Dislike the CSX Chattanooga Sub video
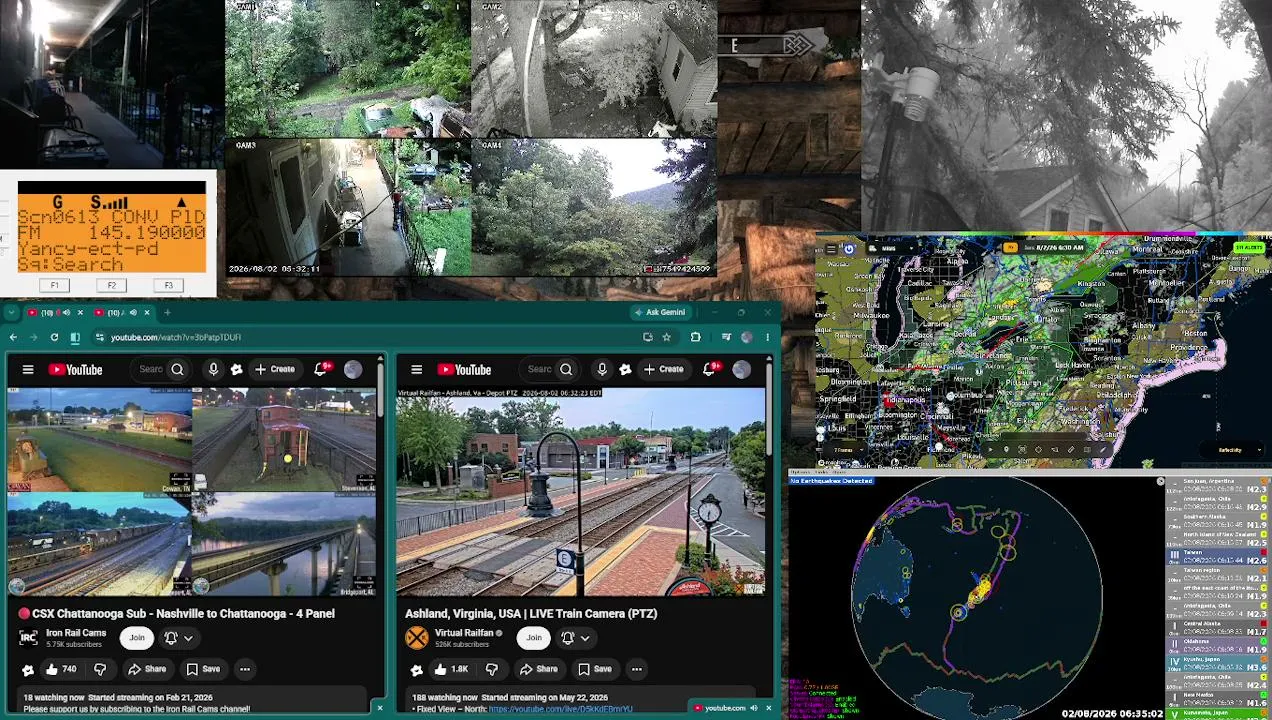This screenshot has height=720, width=1272. pos(100,669)
